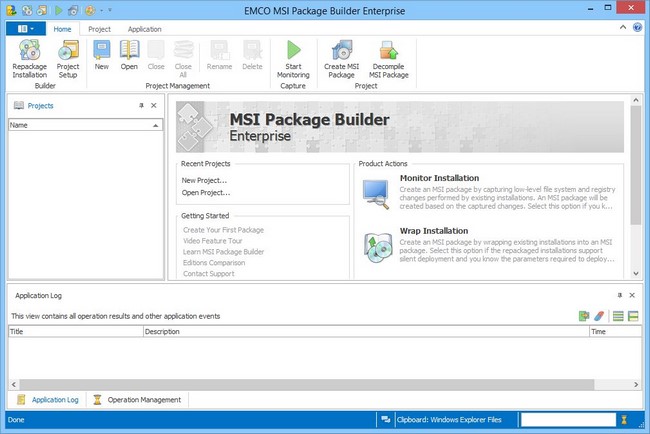This screenshot has height=434, width=650.
Task: Click log scrollbar left arrow
Action: tap(14, 385)
